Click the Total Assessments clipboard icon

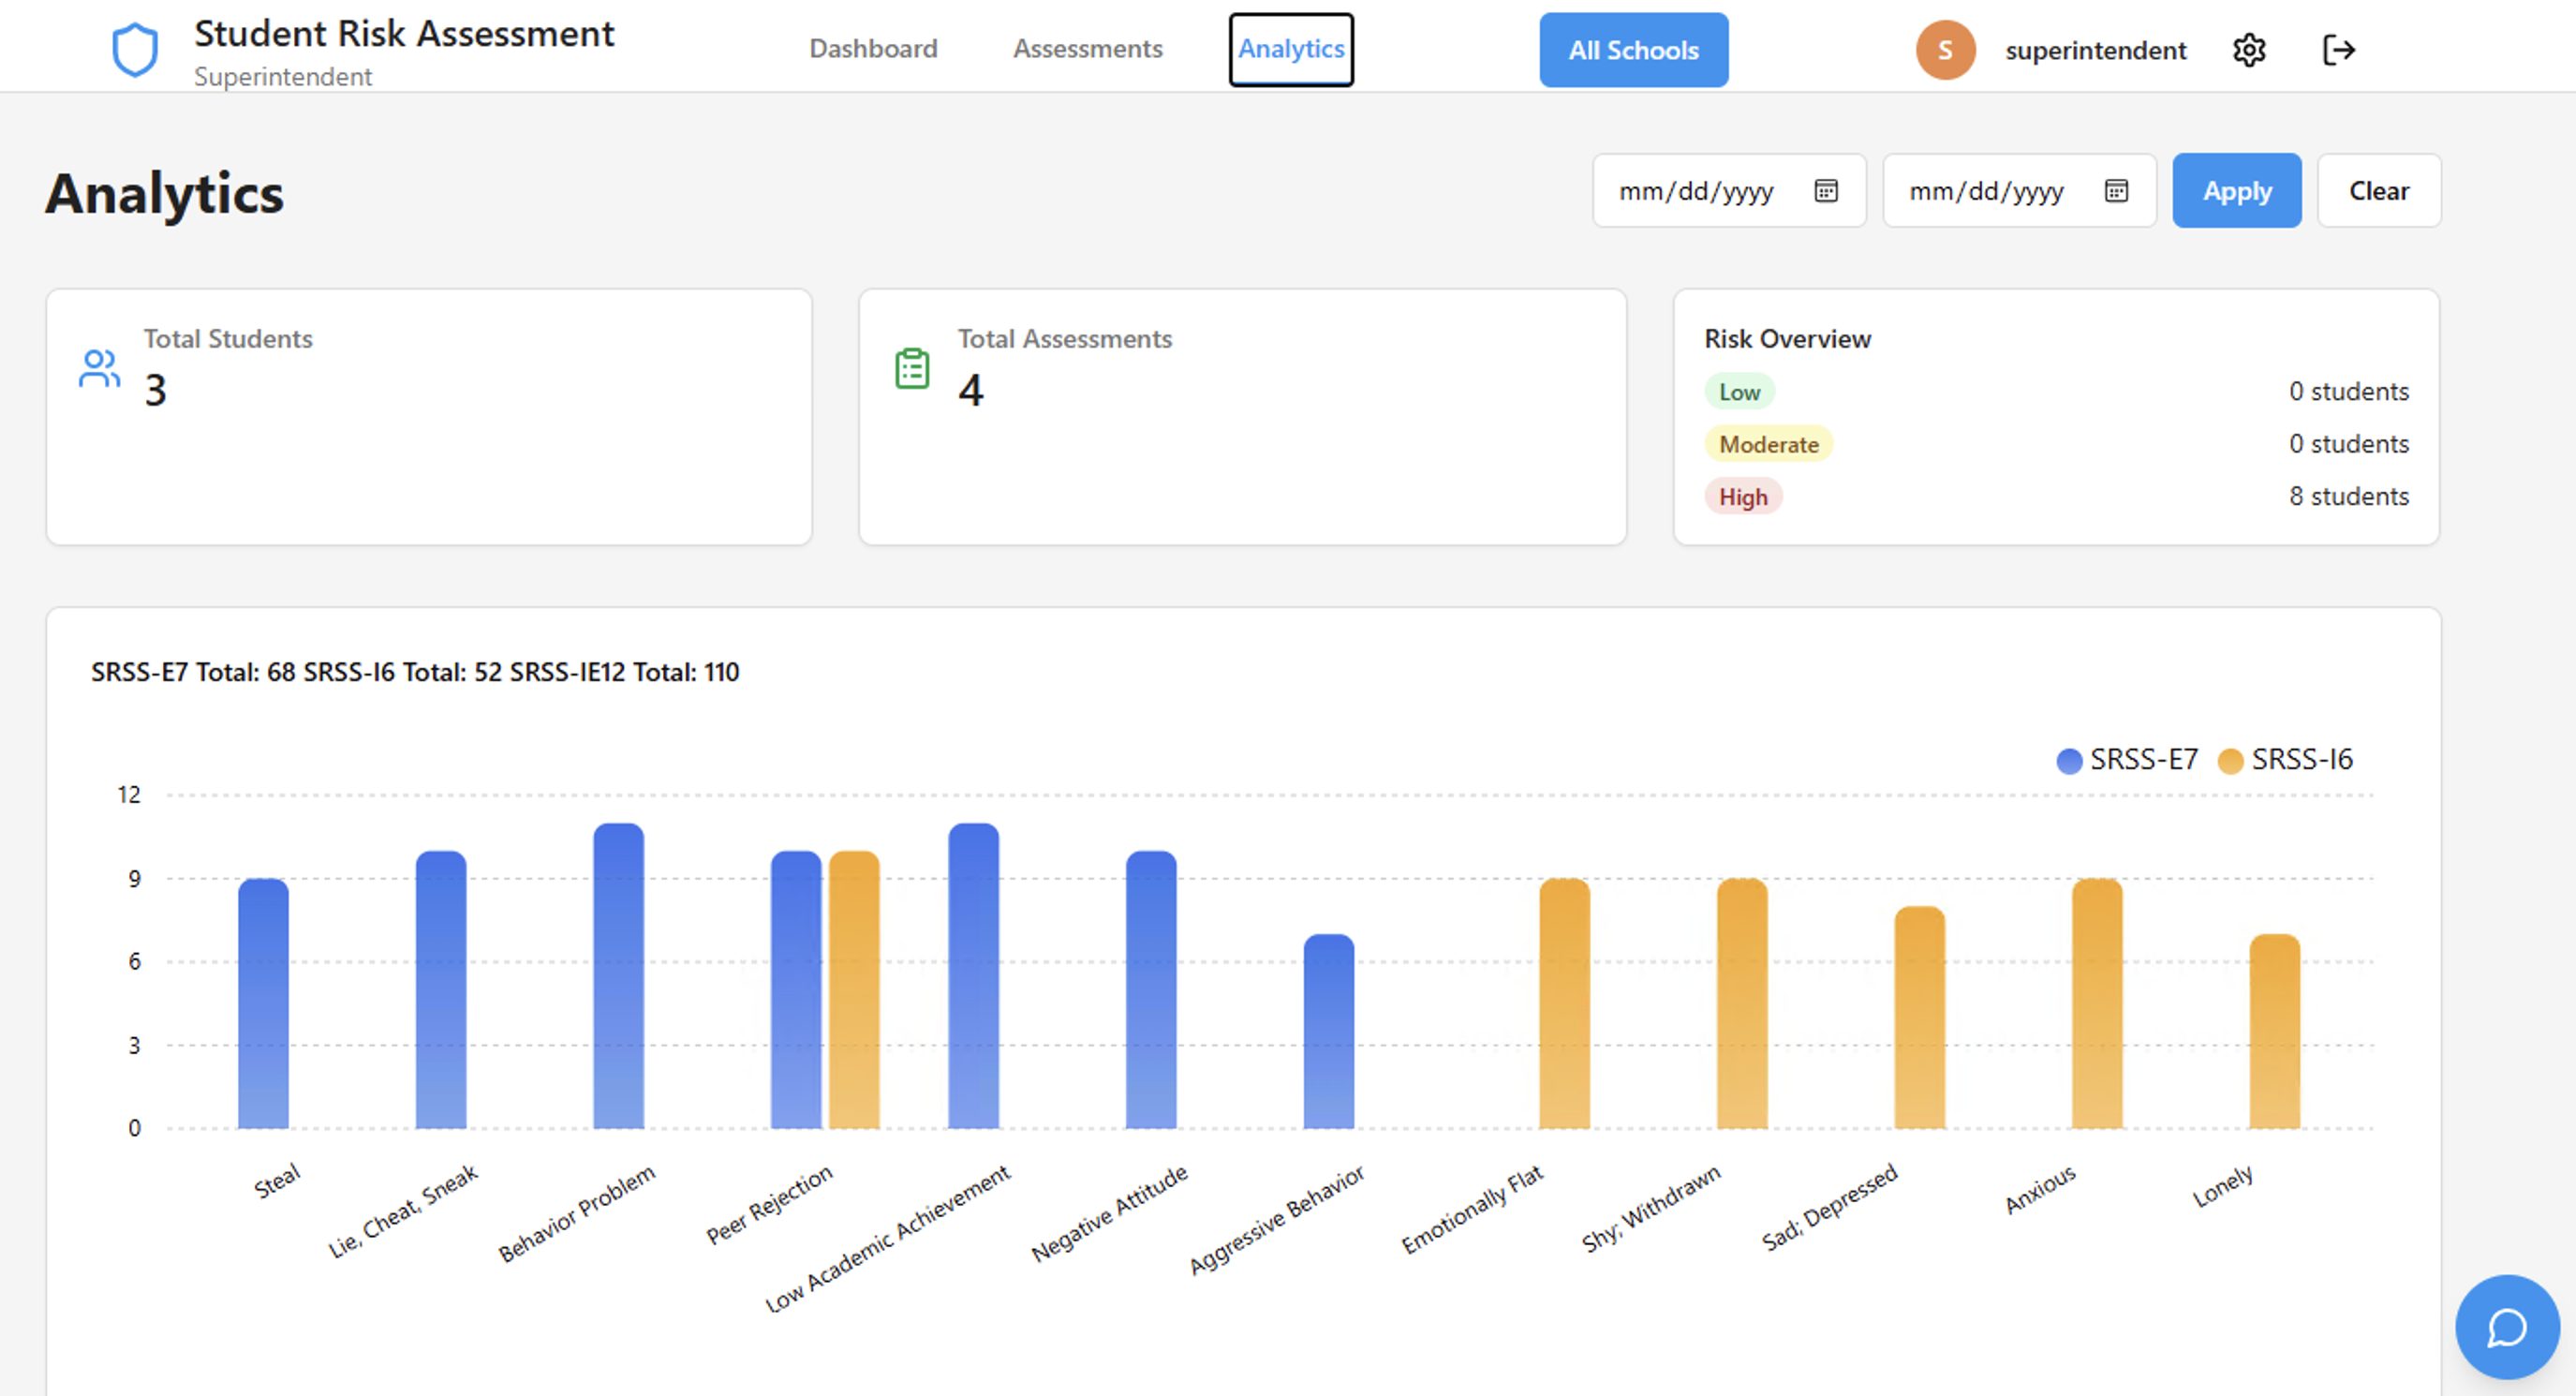pos(912,369)
